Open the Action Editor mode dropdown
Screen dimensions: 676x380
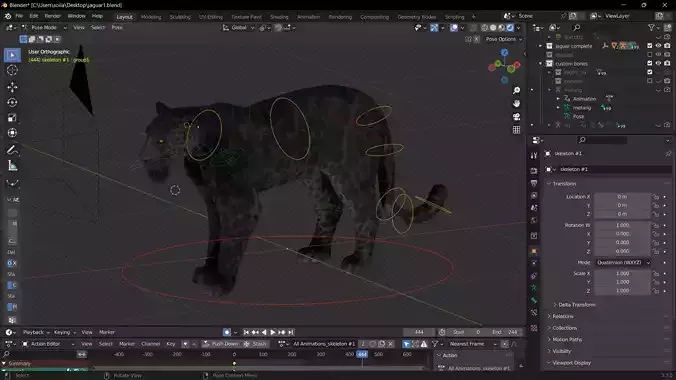click(x=48, y=344)
